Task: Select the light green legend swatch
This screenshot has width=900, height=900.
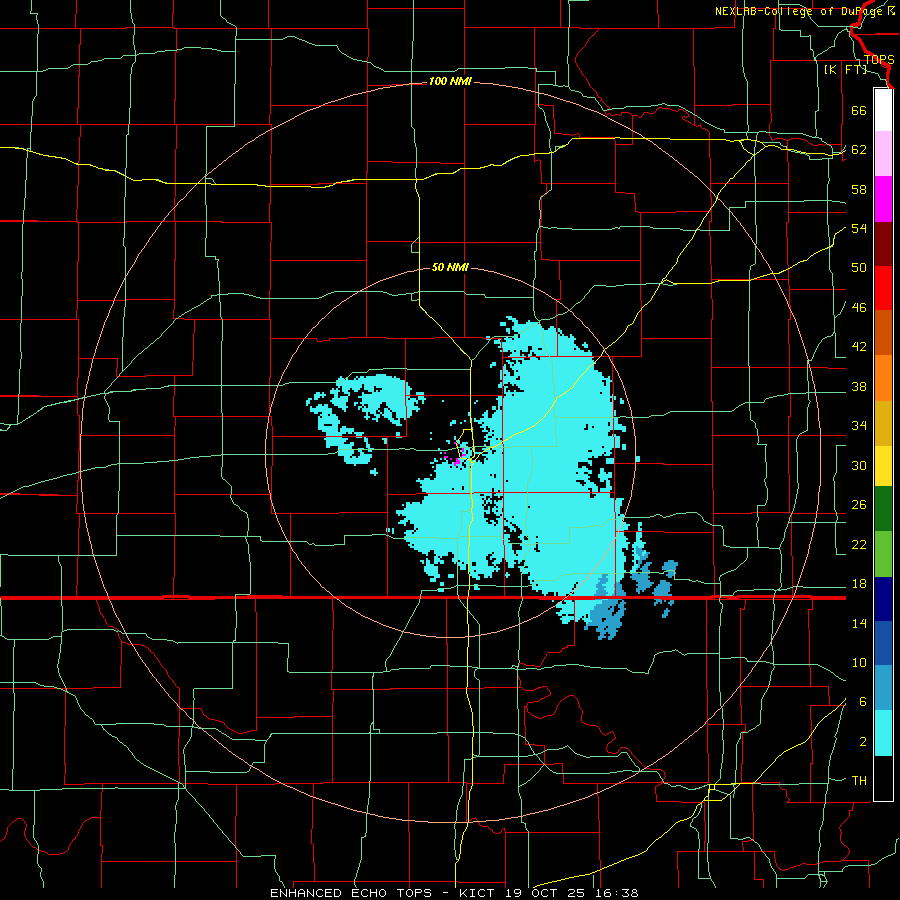Action: 883,554
